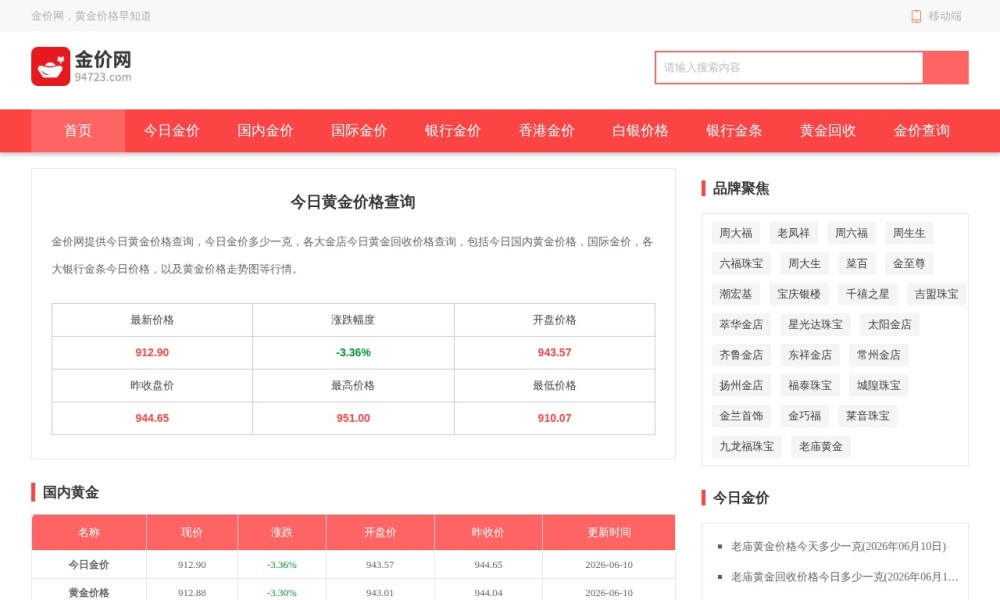Select the 周六福 brand tag
Viewport: 1000px width, 600px height.
(x=851, y=233)
